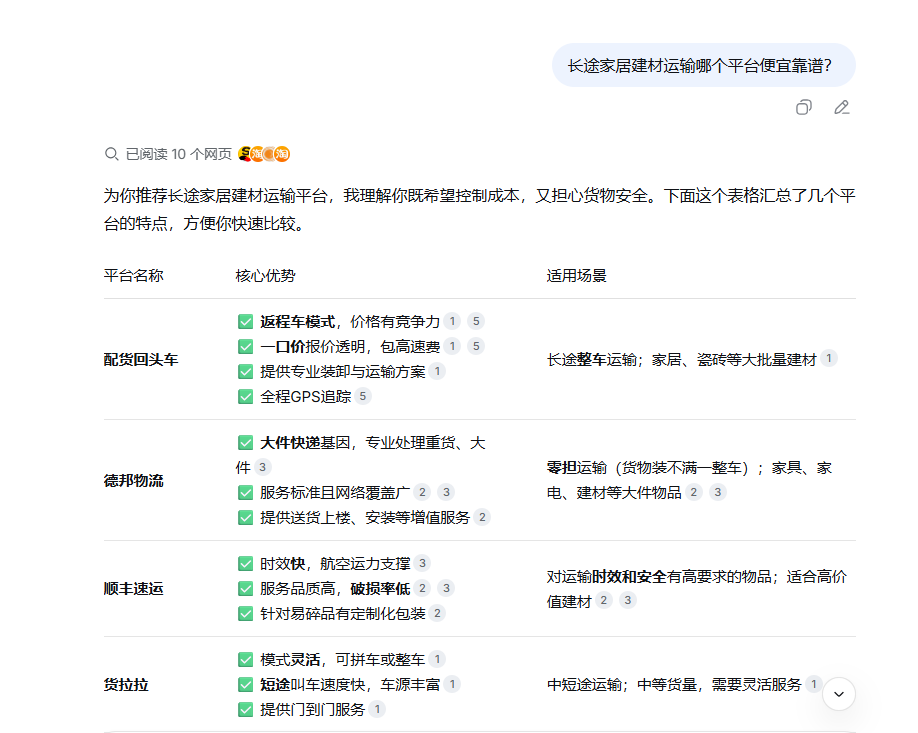Open citation 2 after '安装等增值服务'
This screenshot has height=733, width=918.
pos(482,517)
